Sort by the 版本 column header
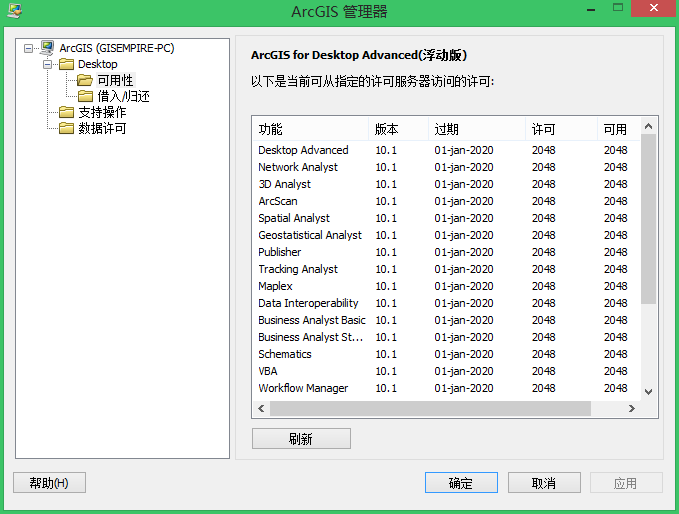 (398, 129)
